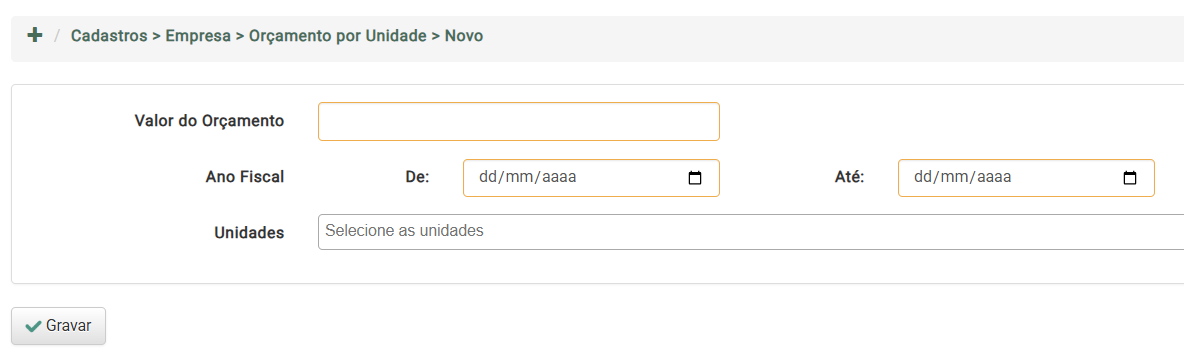Focus the Valor do Orçamento input field

(x=519, y=122)
